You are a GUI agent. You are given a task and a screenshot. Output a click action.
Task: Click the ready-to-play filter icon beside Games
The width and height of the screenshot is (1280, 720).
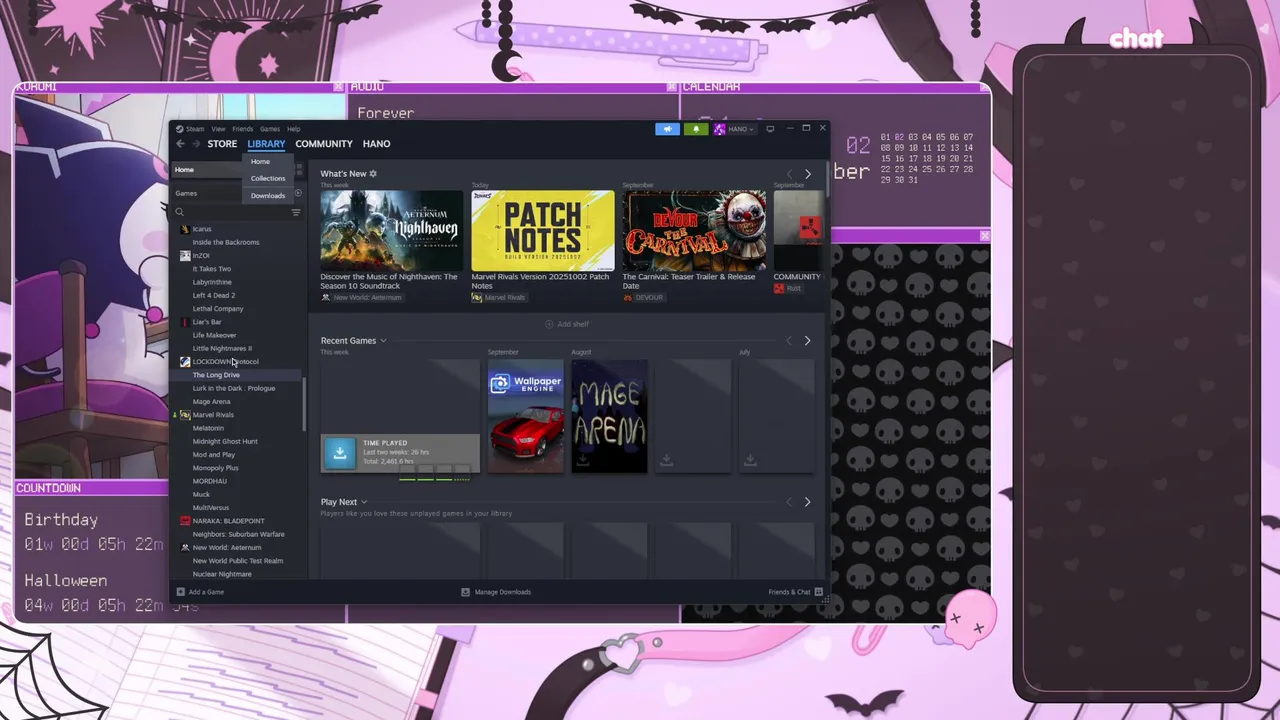pyautogui.click(x=298, y=193)
